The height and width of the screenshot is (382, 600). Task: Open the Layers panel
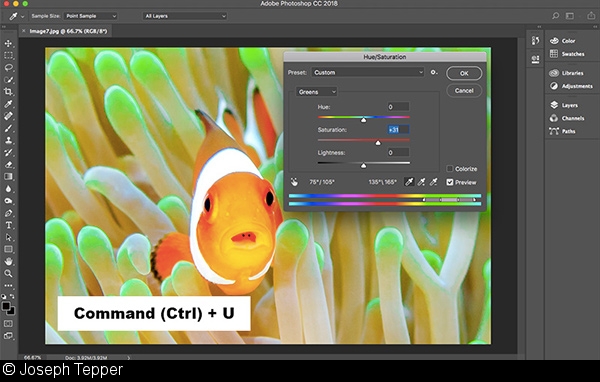click(x=564, y=105)
